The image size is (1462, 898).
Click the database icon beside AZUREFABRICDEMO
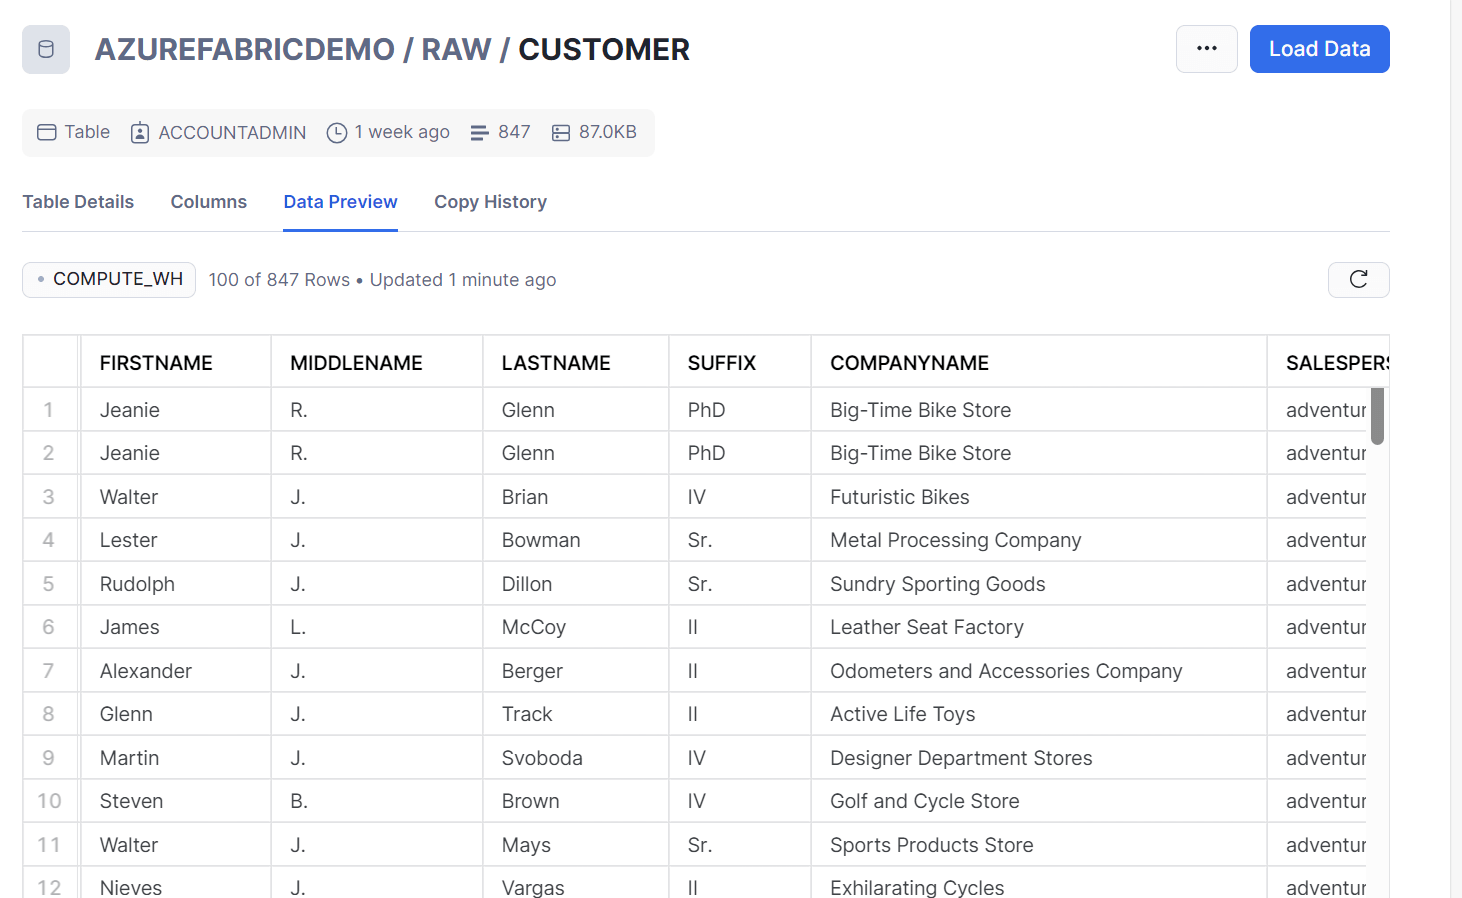(46, 49)
